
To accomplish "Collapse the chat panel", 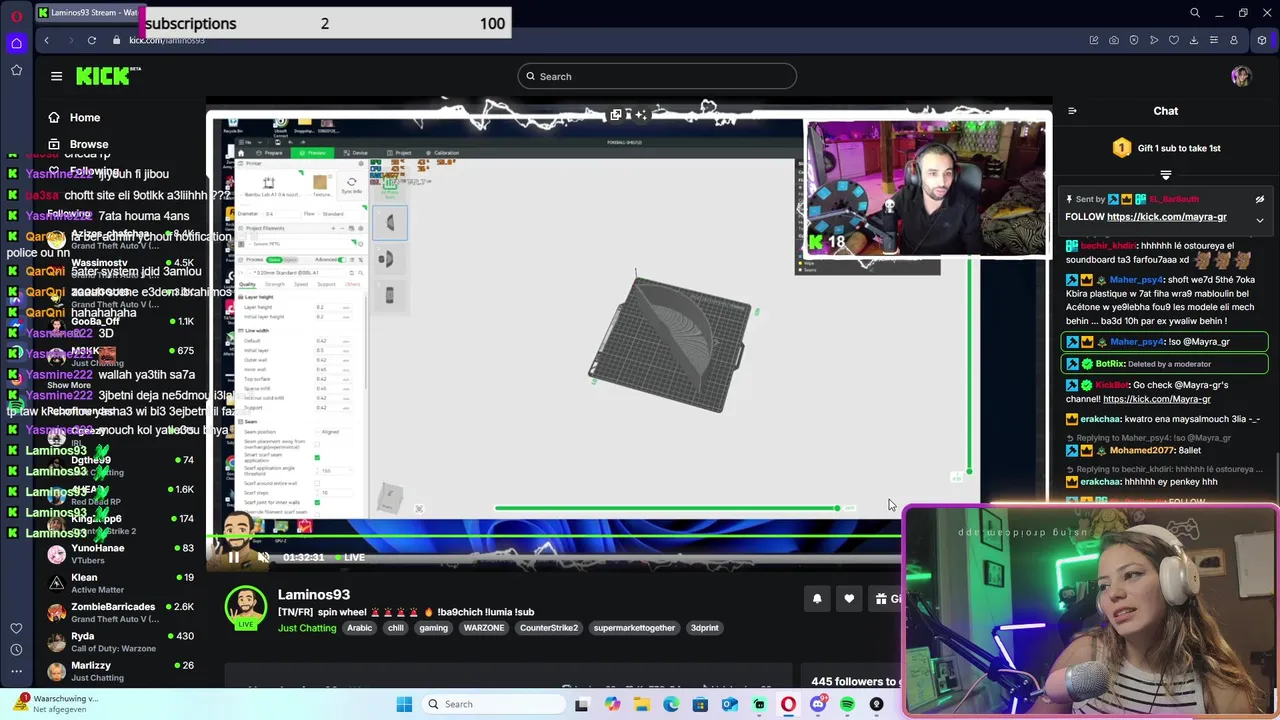I will (x=1072, y=111).
